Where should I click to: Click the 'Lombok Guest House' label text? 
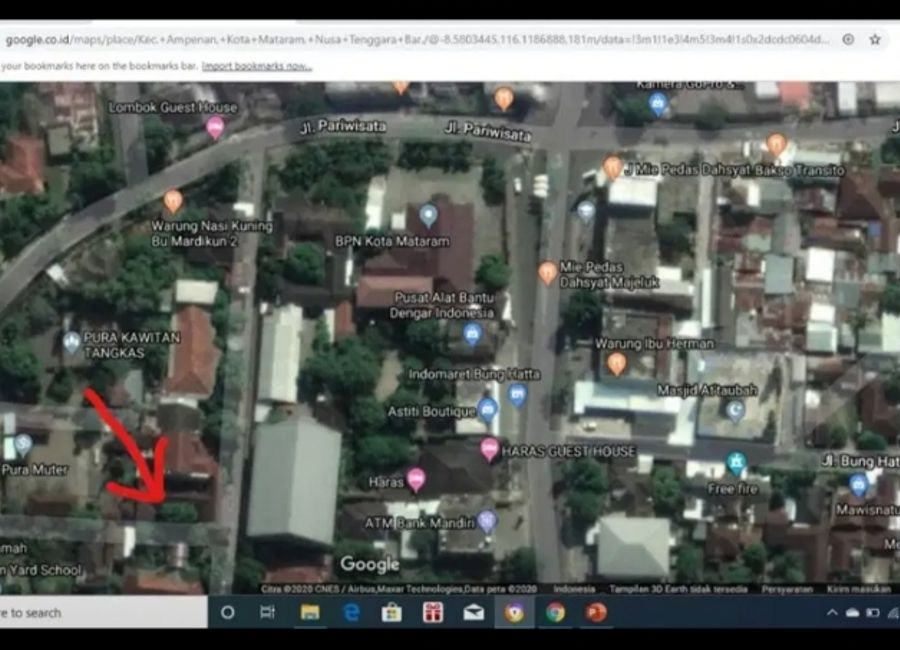tap(173, 107)
